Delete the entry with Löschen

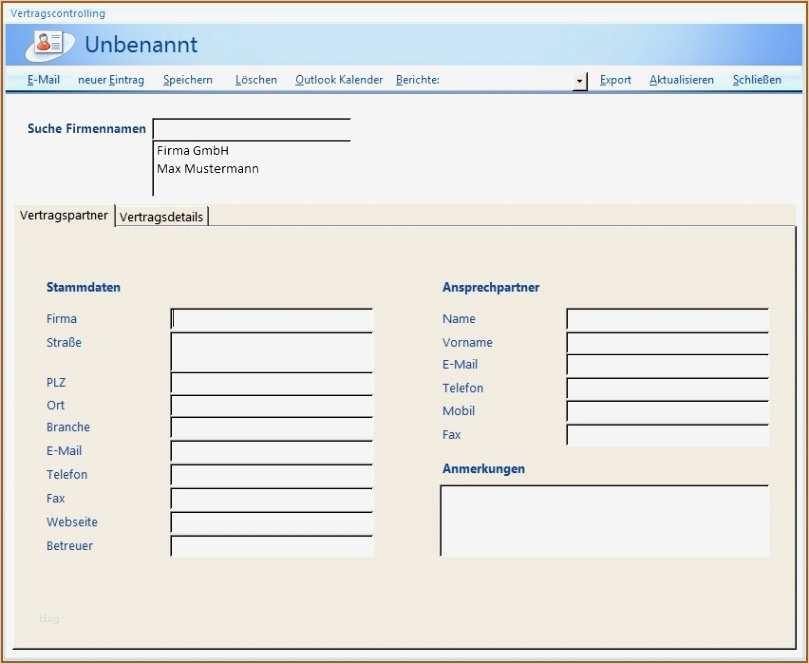pos(256,80)
